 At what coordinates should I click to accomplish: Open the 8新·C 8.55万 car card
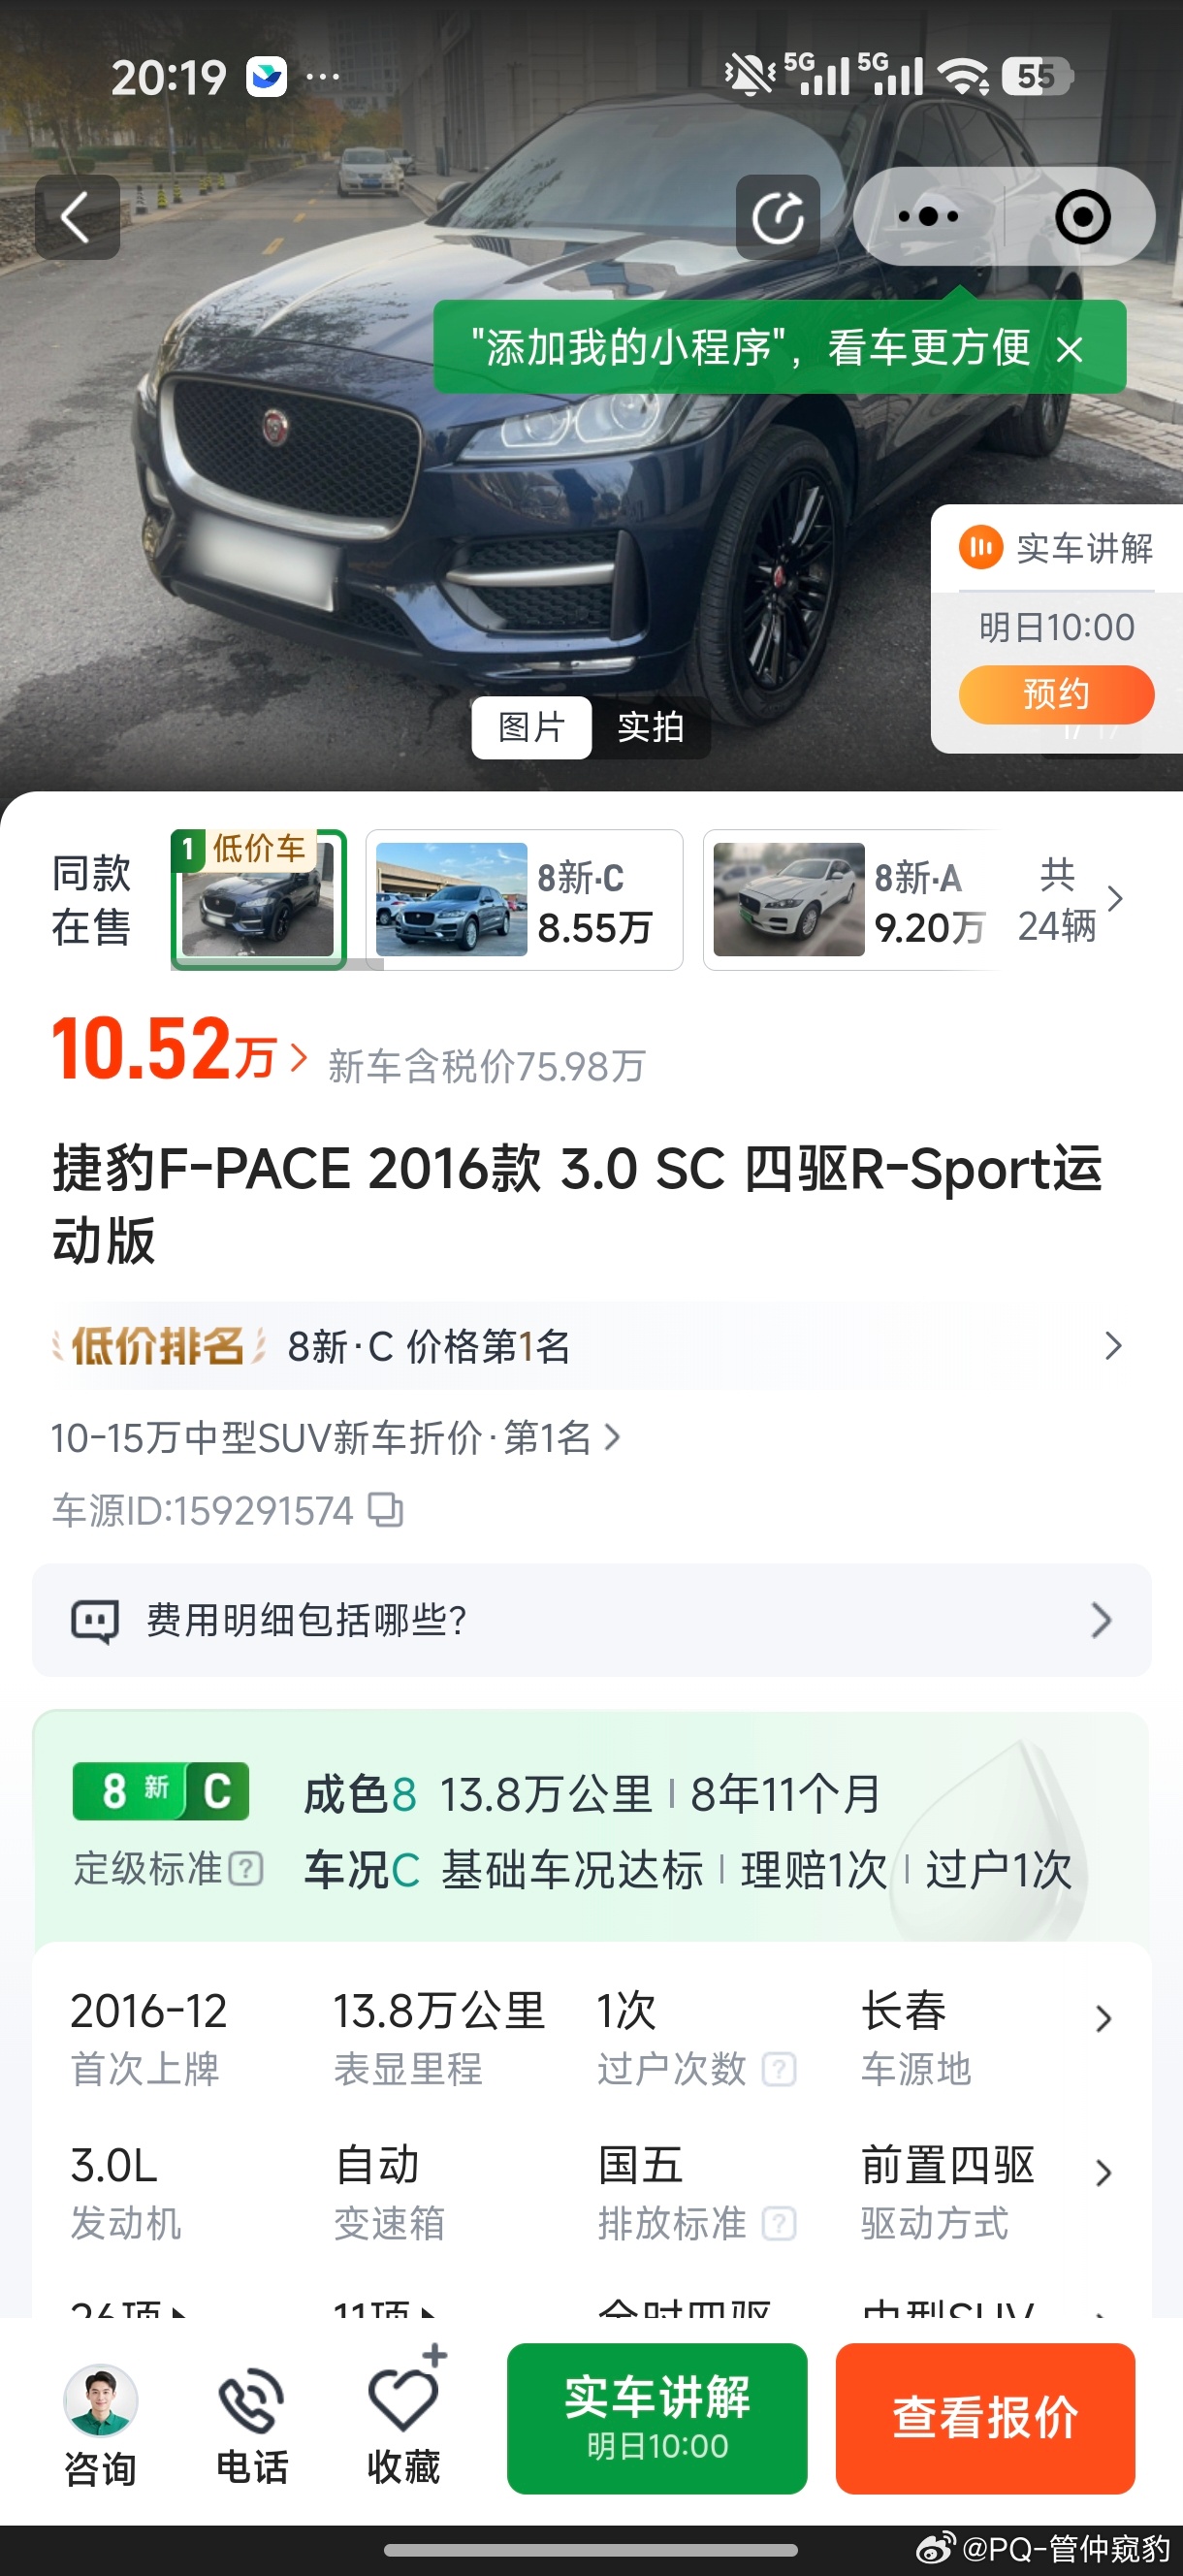point(525,899)
